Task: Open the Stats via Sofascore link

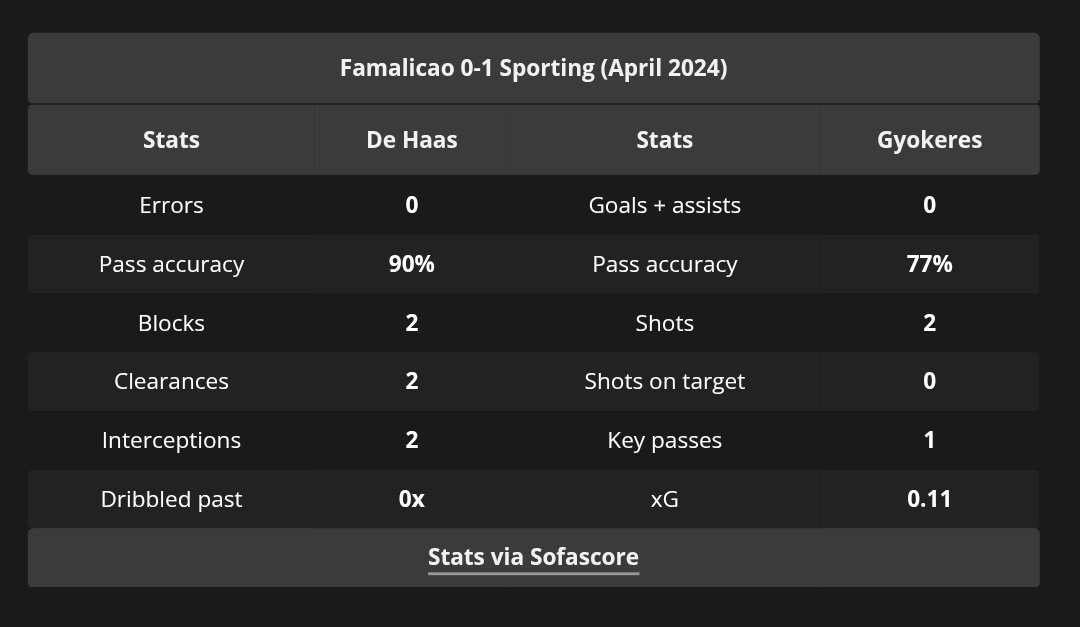Action: [533, 557]
